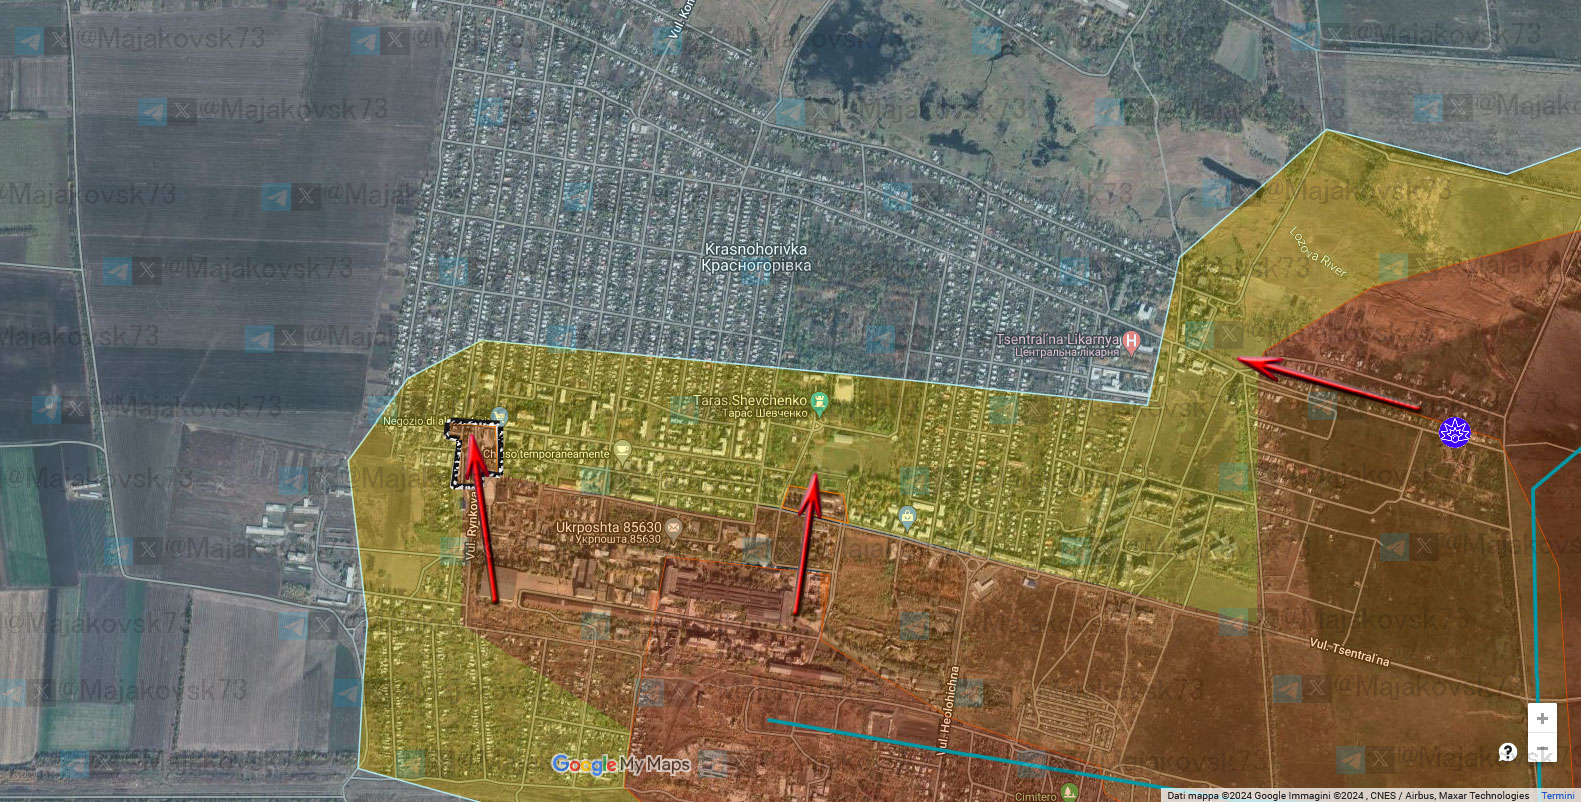
Task: Zoom in with the plus button
Action: [x=1542, y=718]
